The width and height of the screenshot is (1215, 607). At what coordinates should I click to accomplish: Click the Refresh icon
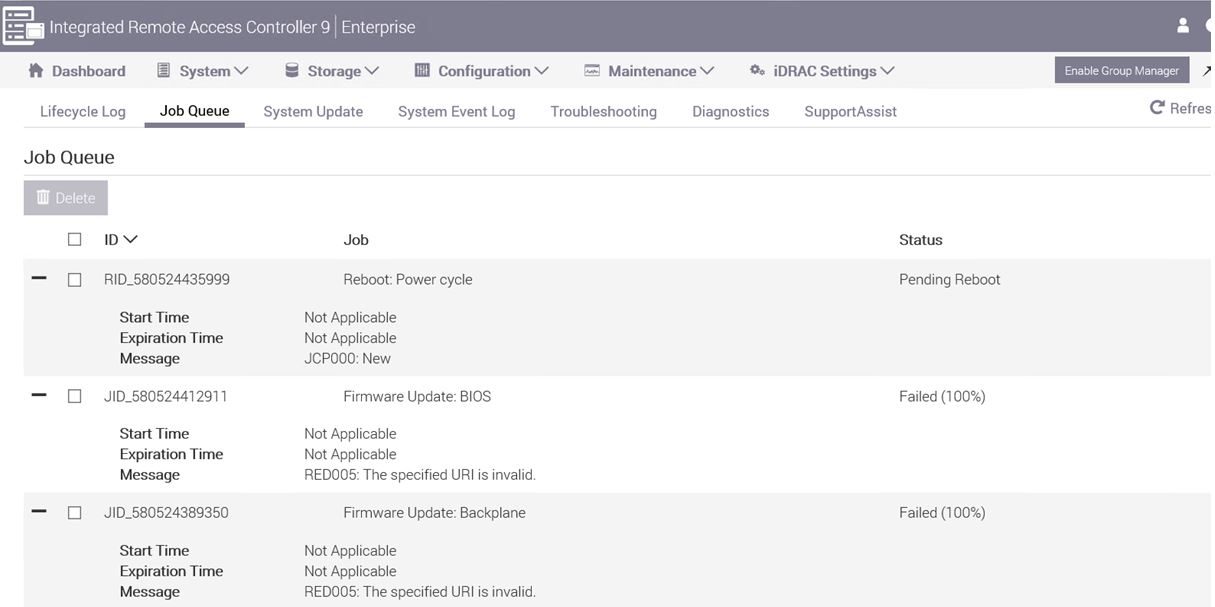1157,108
